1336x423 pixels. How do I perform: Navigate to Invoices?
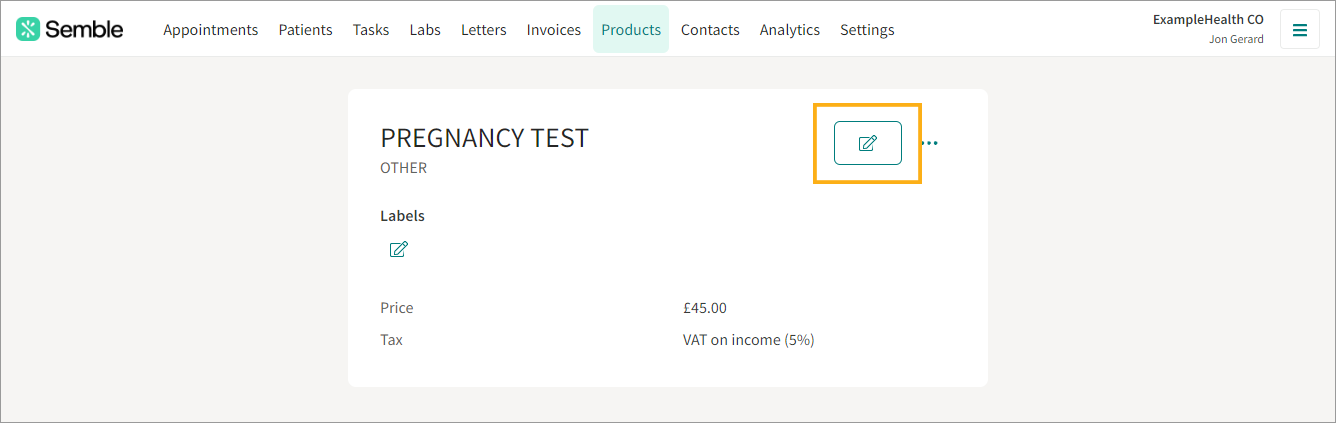(554, 30)
